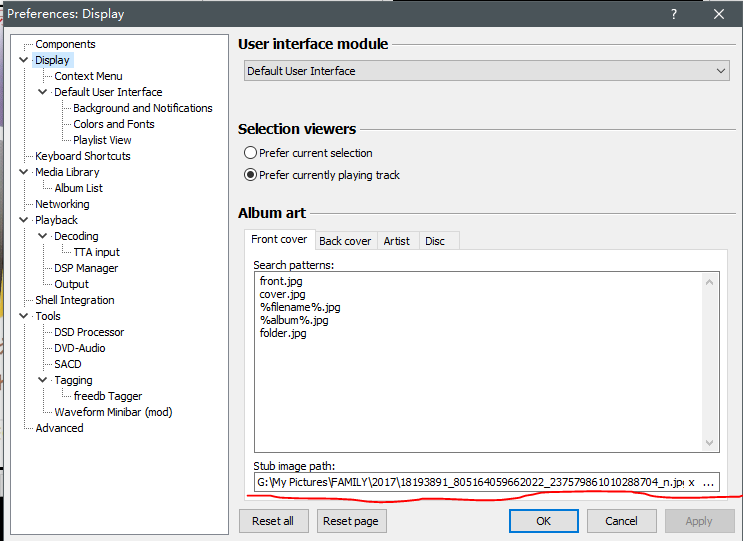Open the User interface module dropdown
The image size is (743, 541).
click(487, 71)
